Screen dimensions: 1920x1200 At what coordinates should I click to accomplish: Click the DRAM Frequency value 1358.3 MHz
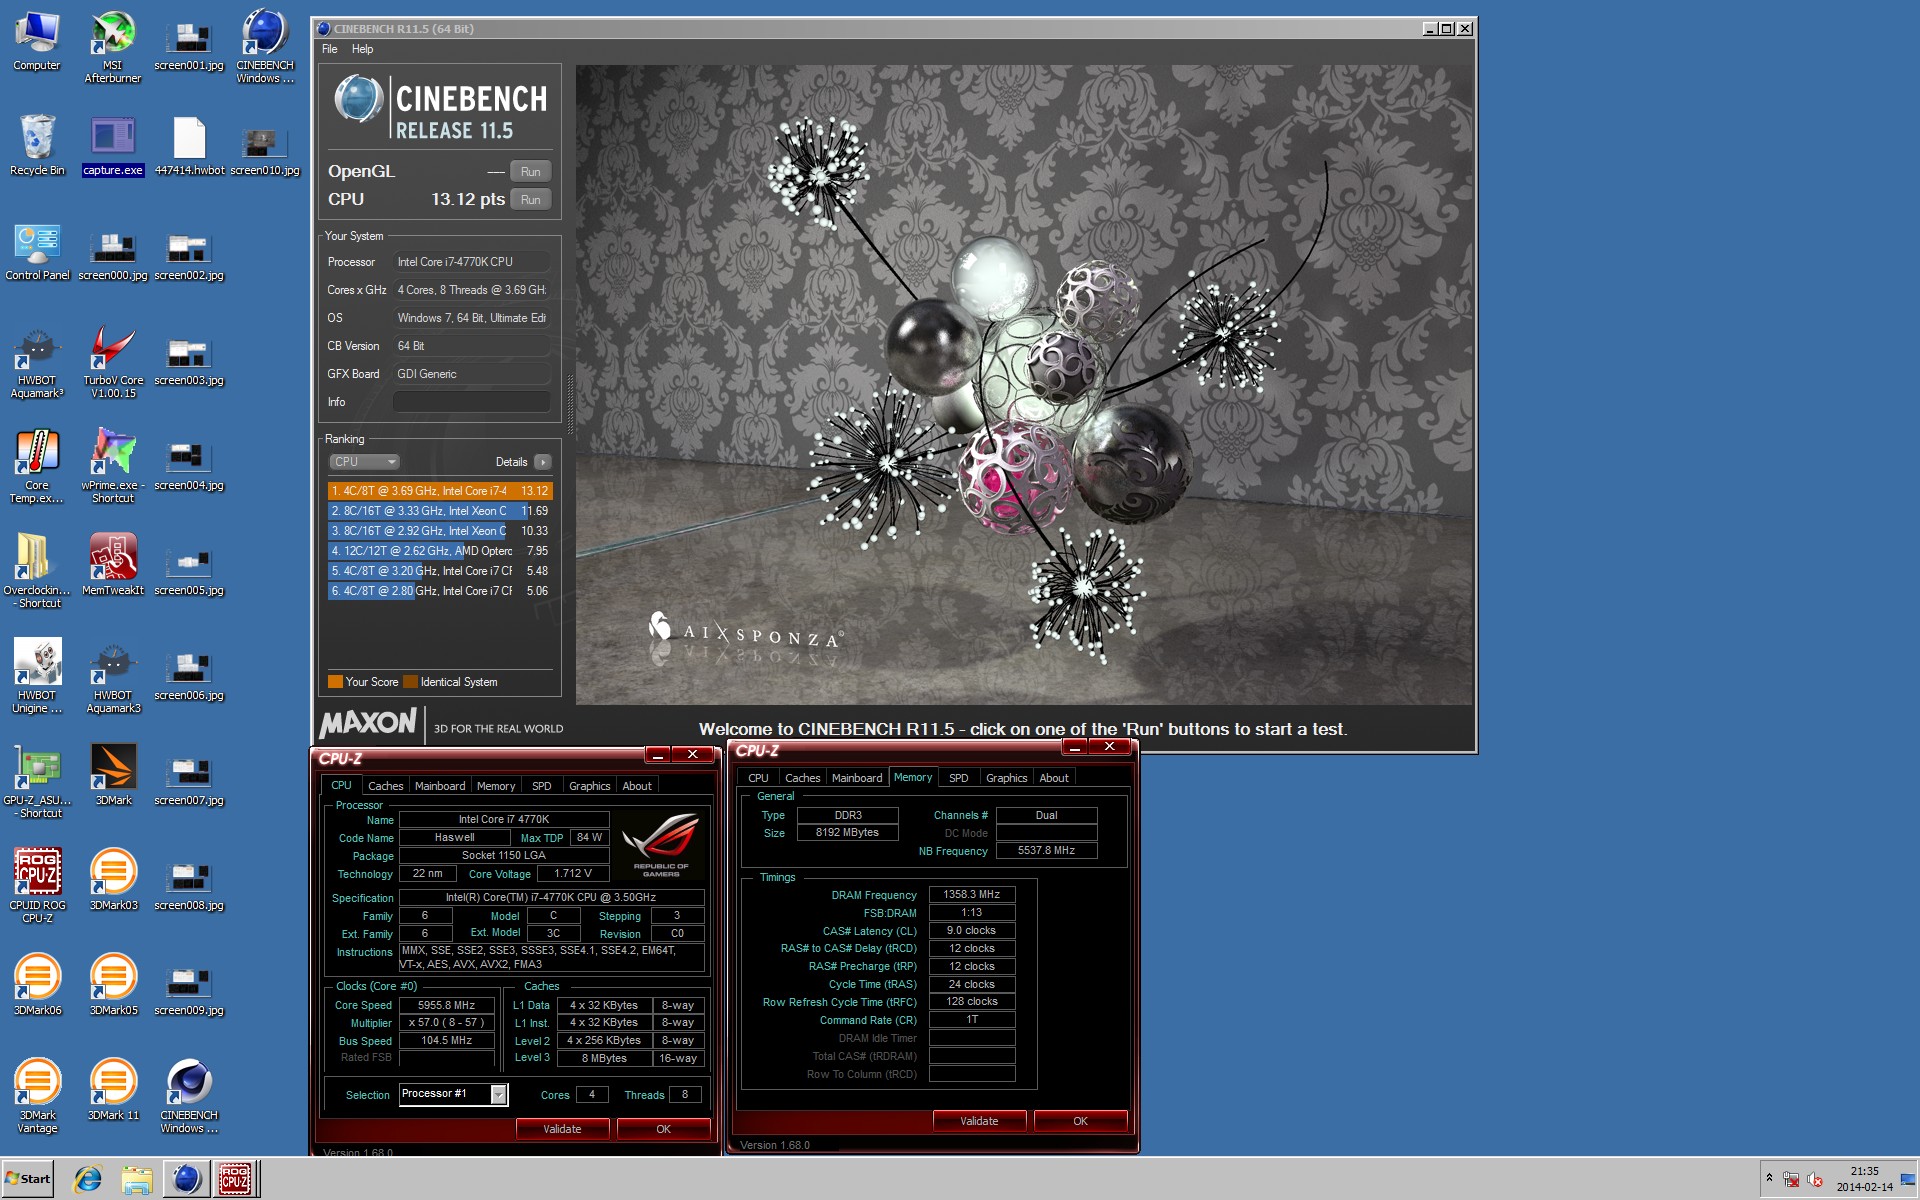(x=972, y=895)
